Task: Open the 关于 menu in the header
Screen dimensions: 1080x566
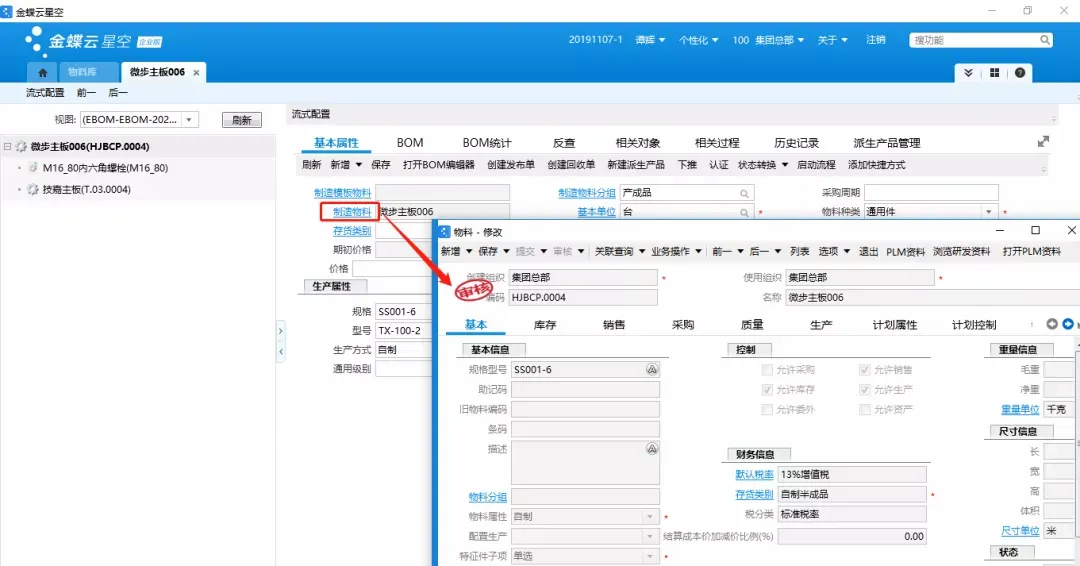Action: 832,41
